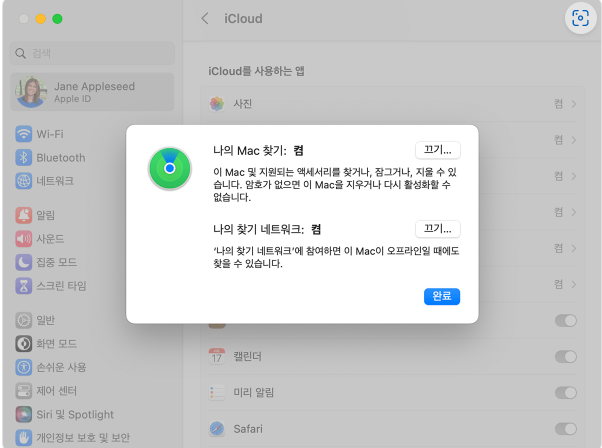Turn off 나의 찾기 네트워크 with 끄기 button
Image resolution: width=602 pixels, height=448 pixels.
pyautogui.click(x=438, y=229)
